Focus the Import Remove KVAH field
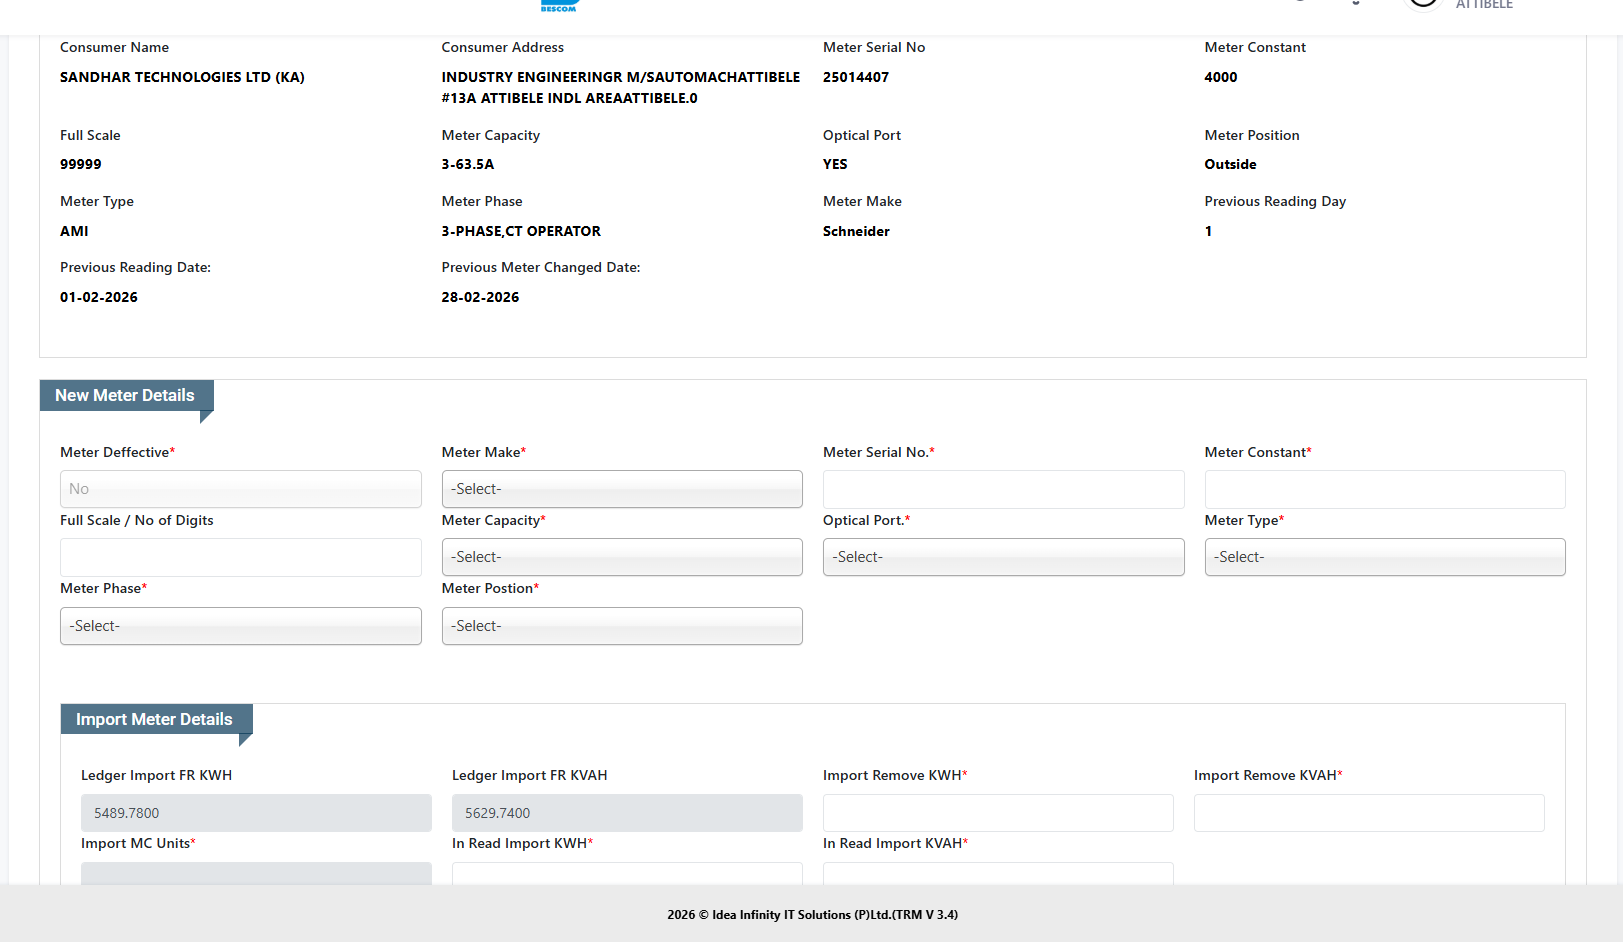 tap(1368, 813)
